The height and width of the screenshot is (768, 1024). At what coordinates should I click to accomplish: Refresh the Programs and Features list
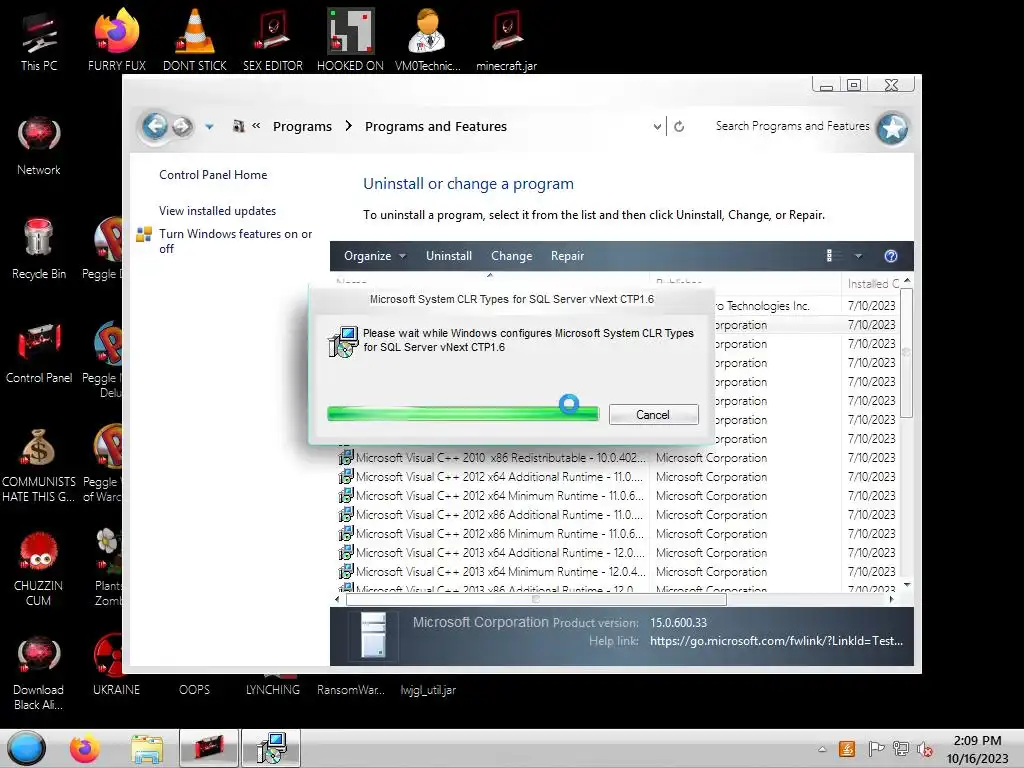679,127
